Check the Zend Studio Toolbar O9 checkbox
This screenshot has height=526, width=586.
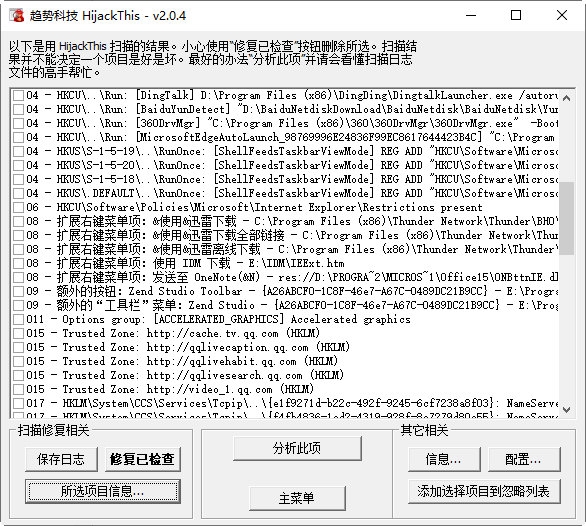click(18, 292)
